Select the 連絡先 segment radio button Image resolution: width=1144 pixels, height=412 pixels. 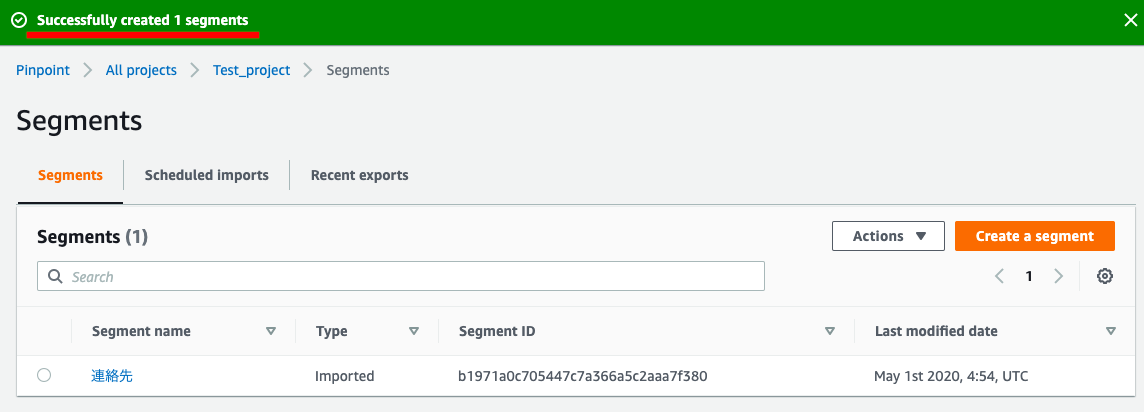click(x=44, y=375)
